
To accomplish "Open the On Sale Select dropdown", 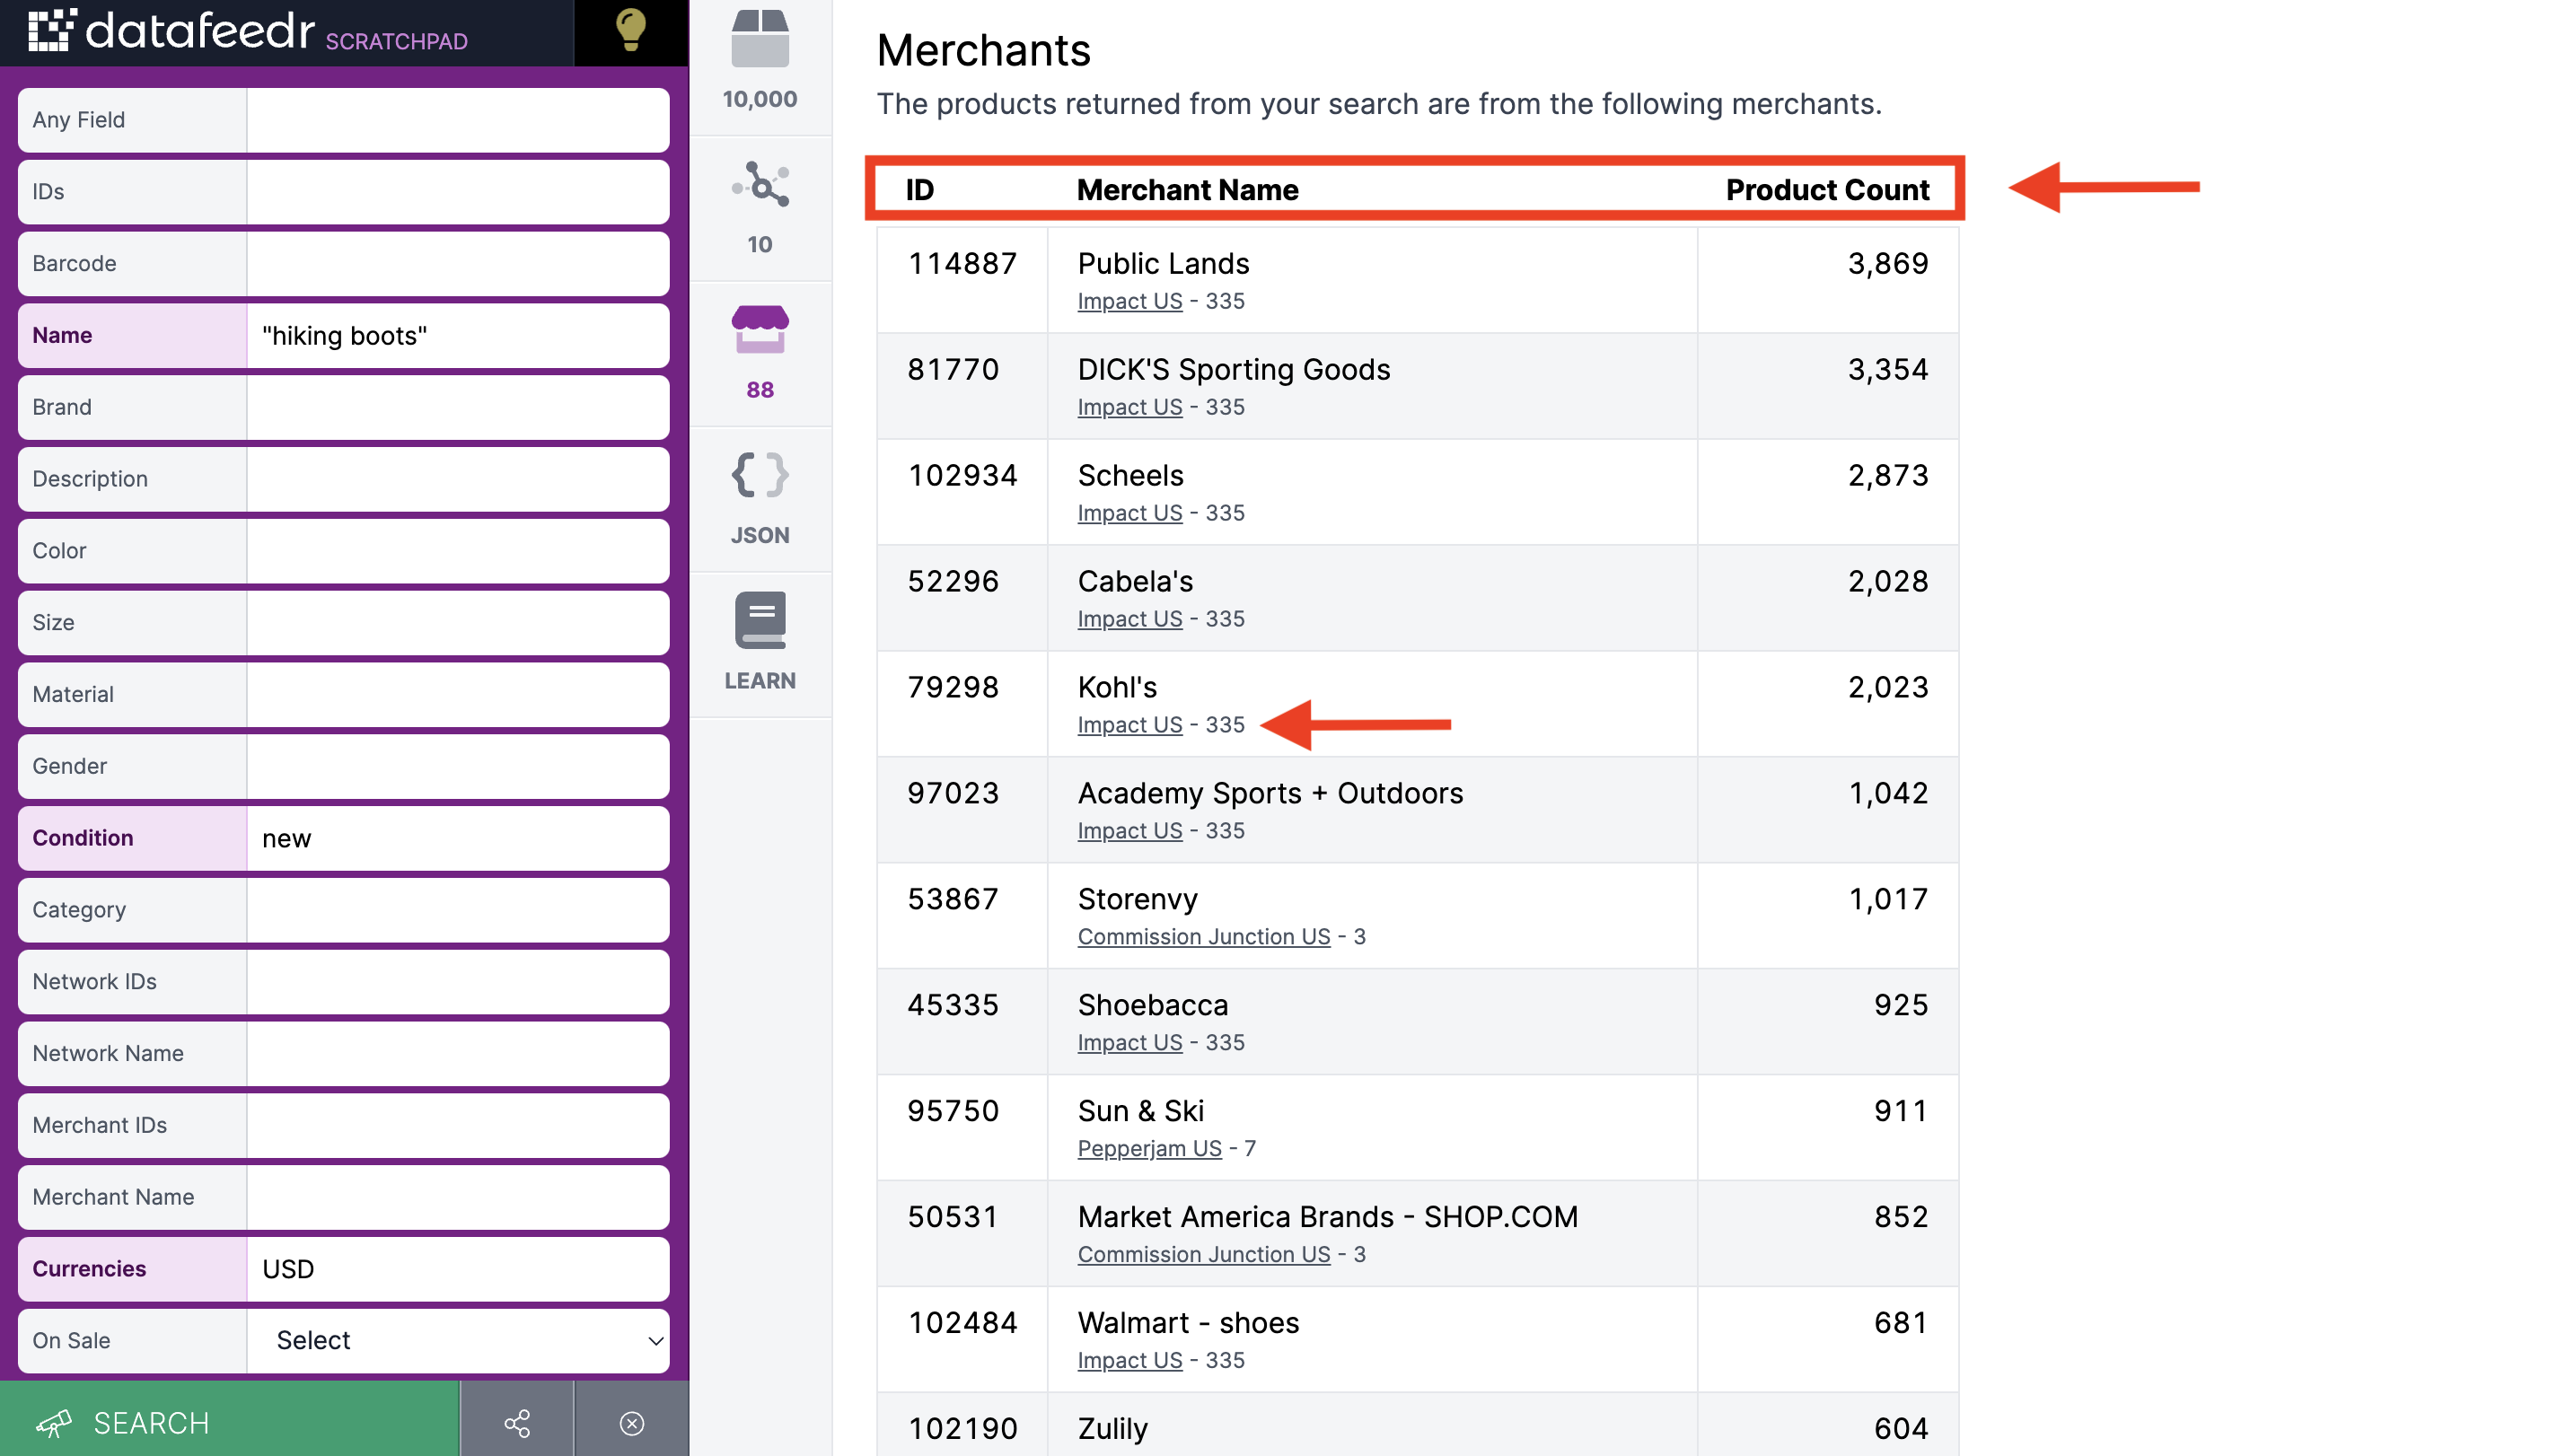I will coord(458,1341).
